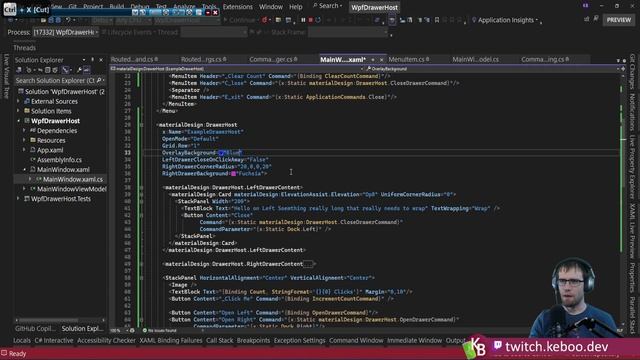Screen dimensions: 640x360
Task: Switch to the GitHub Copilot panel tab
Action: tap(35, 329)
